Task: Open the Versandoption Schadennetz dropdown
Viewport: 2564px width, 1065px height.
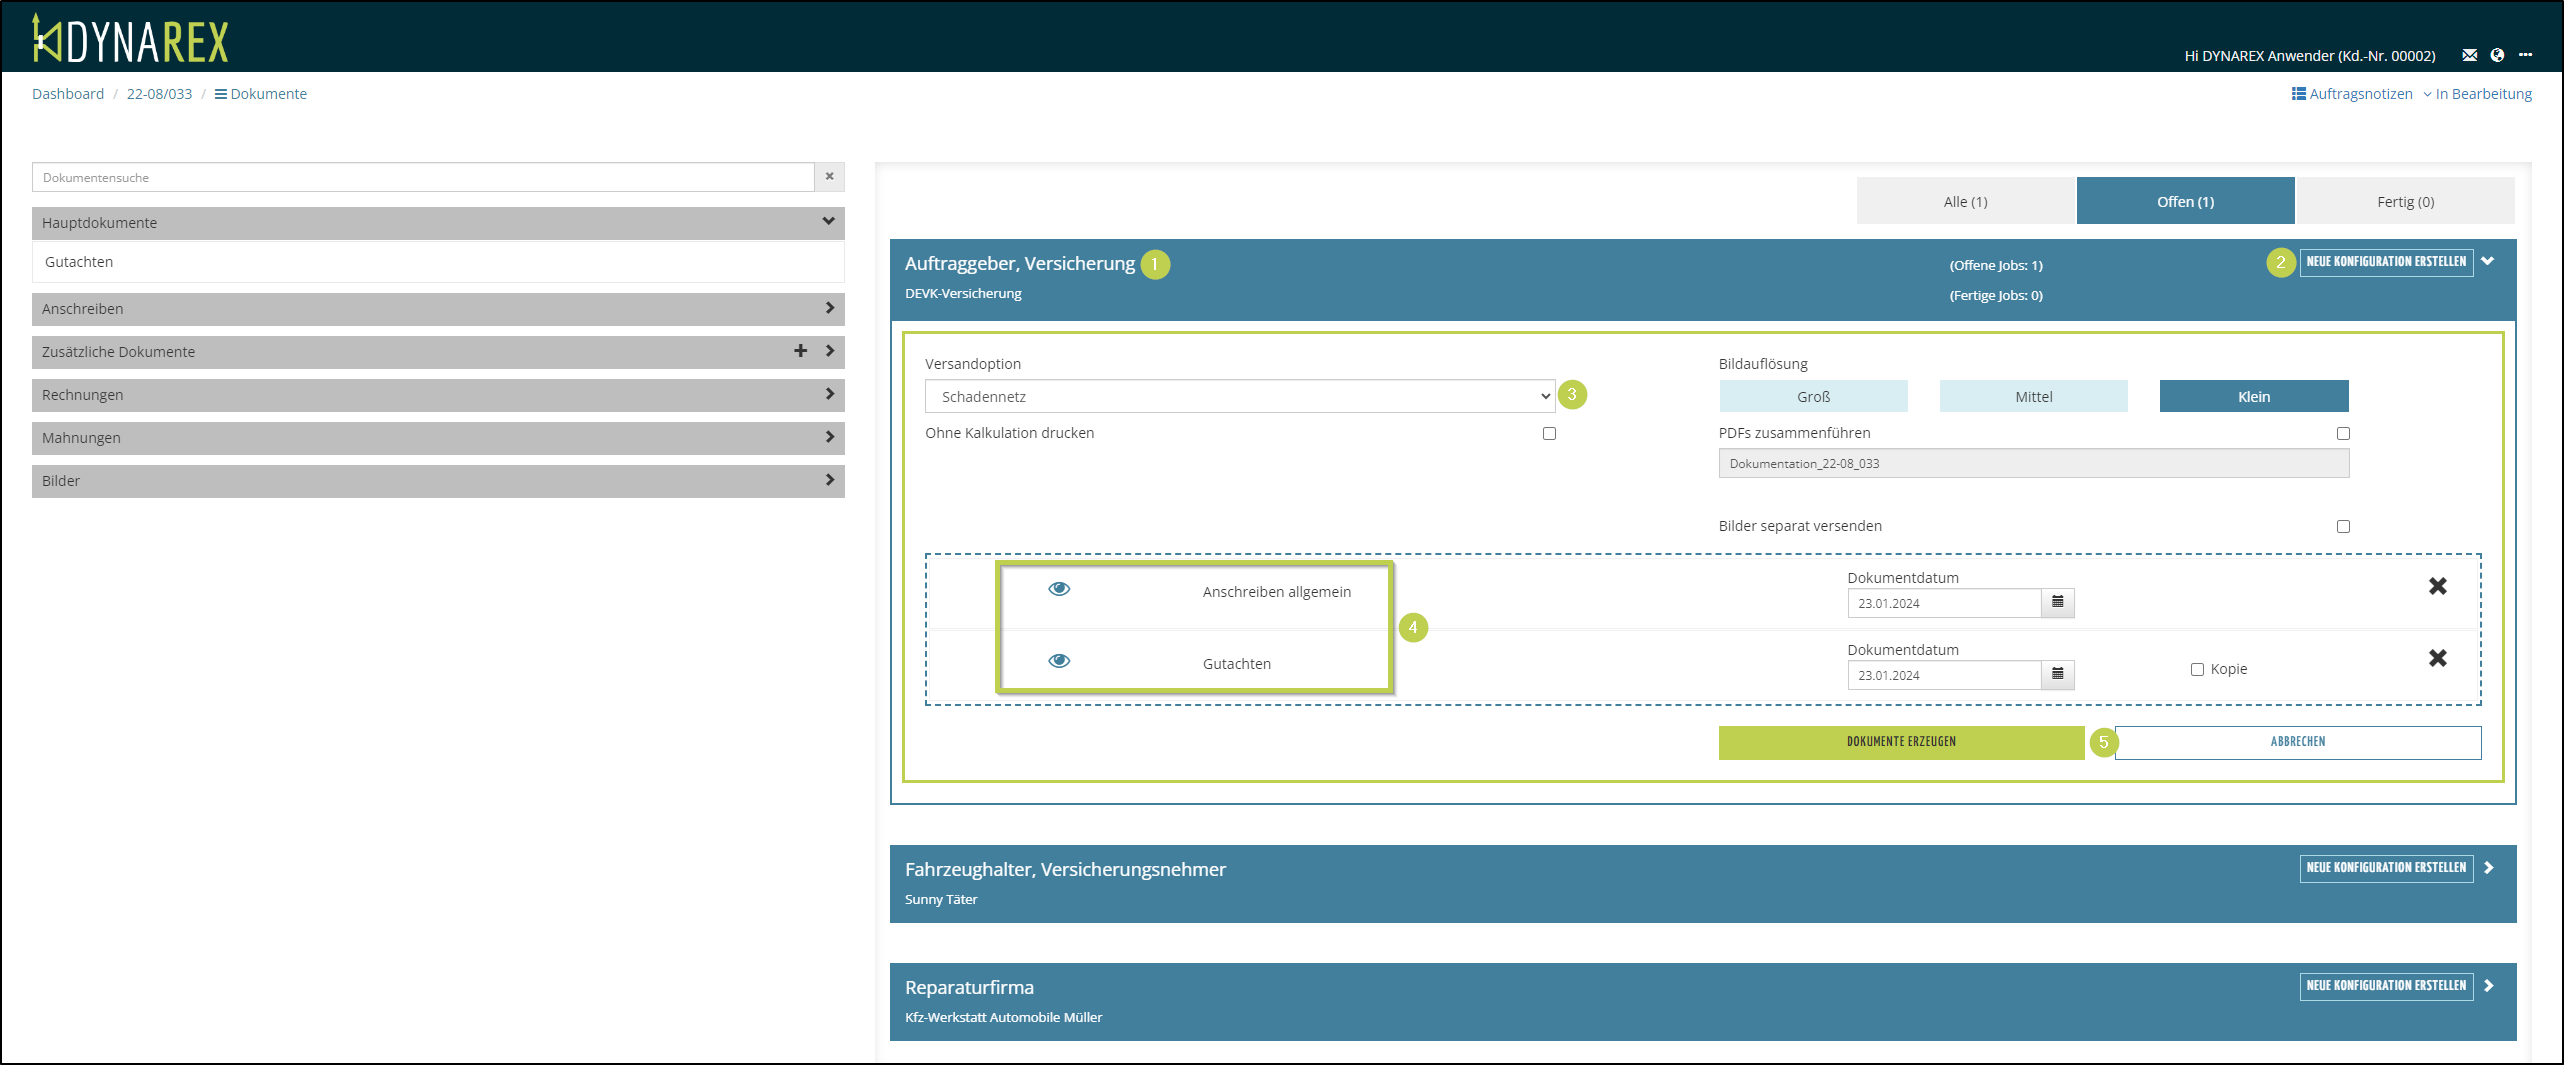Action: click(1239, 397)
